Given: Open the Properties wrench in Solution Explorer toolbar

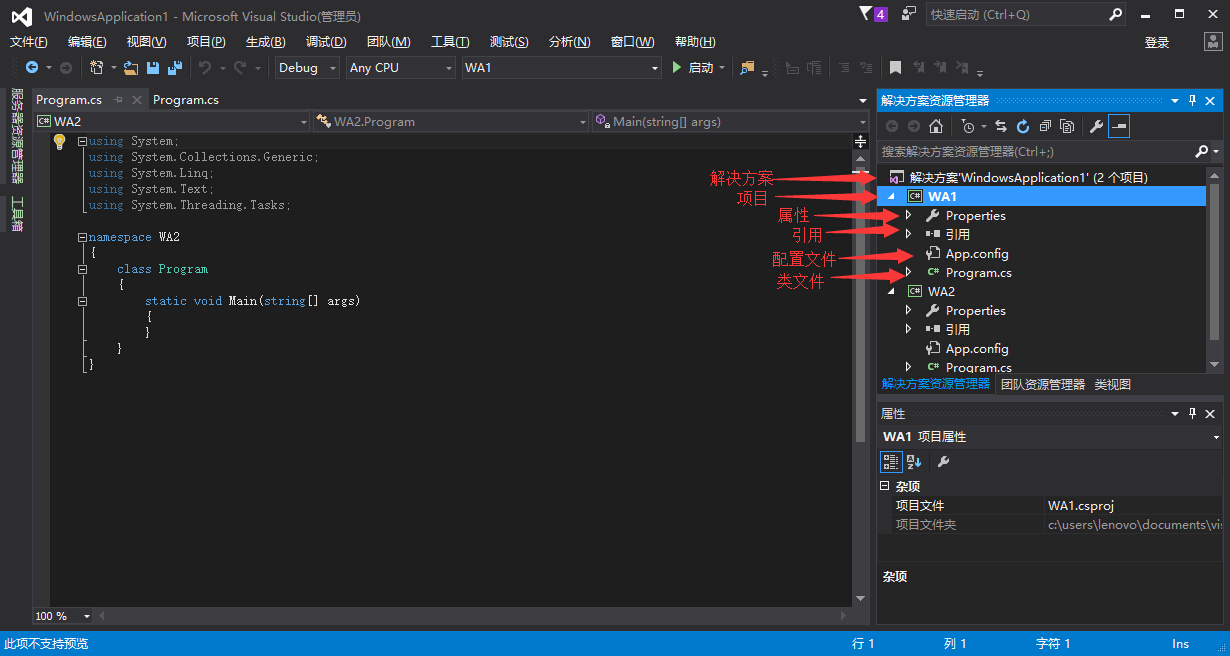Looking at the screenshot, I should [x=1096, y=126].
